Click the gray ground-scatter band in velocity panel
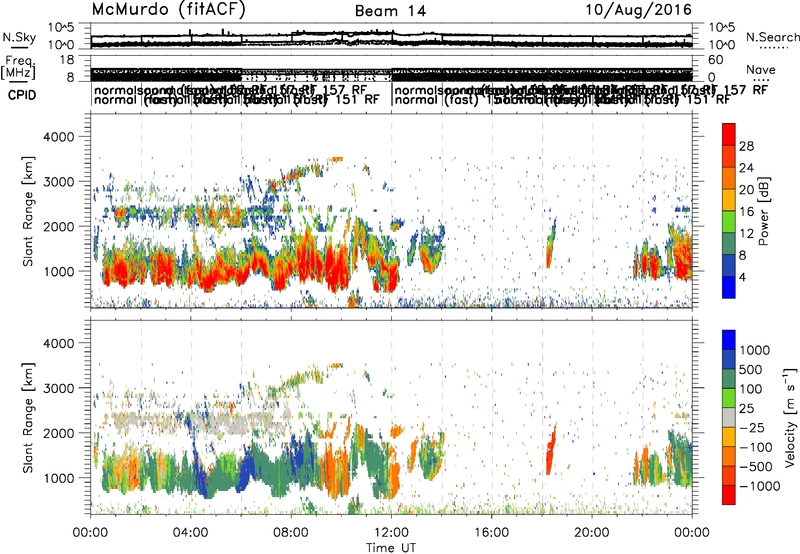This screenshot has height=554, width=800. tap(199, 422)
